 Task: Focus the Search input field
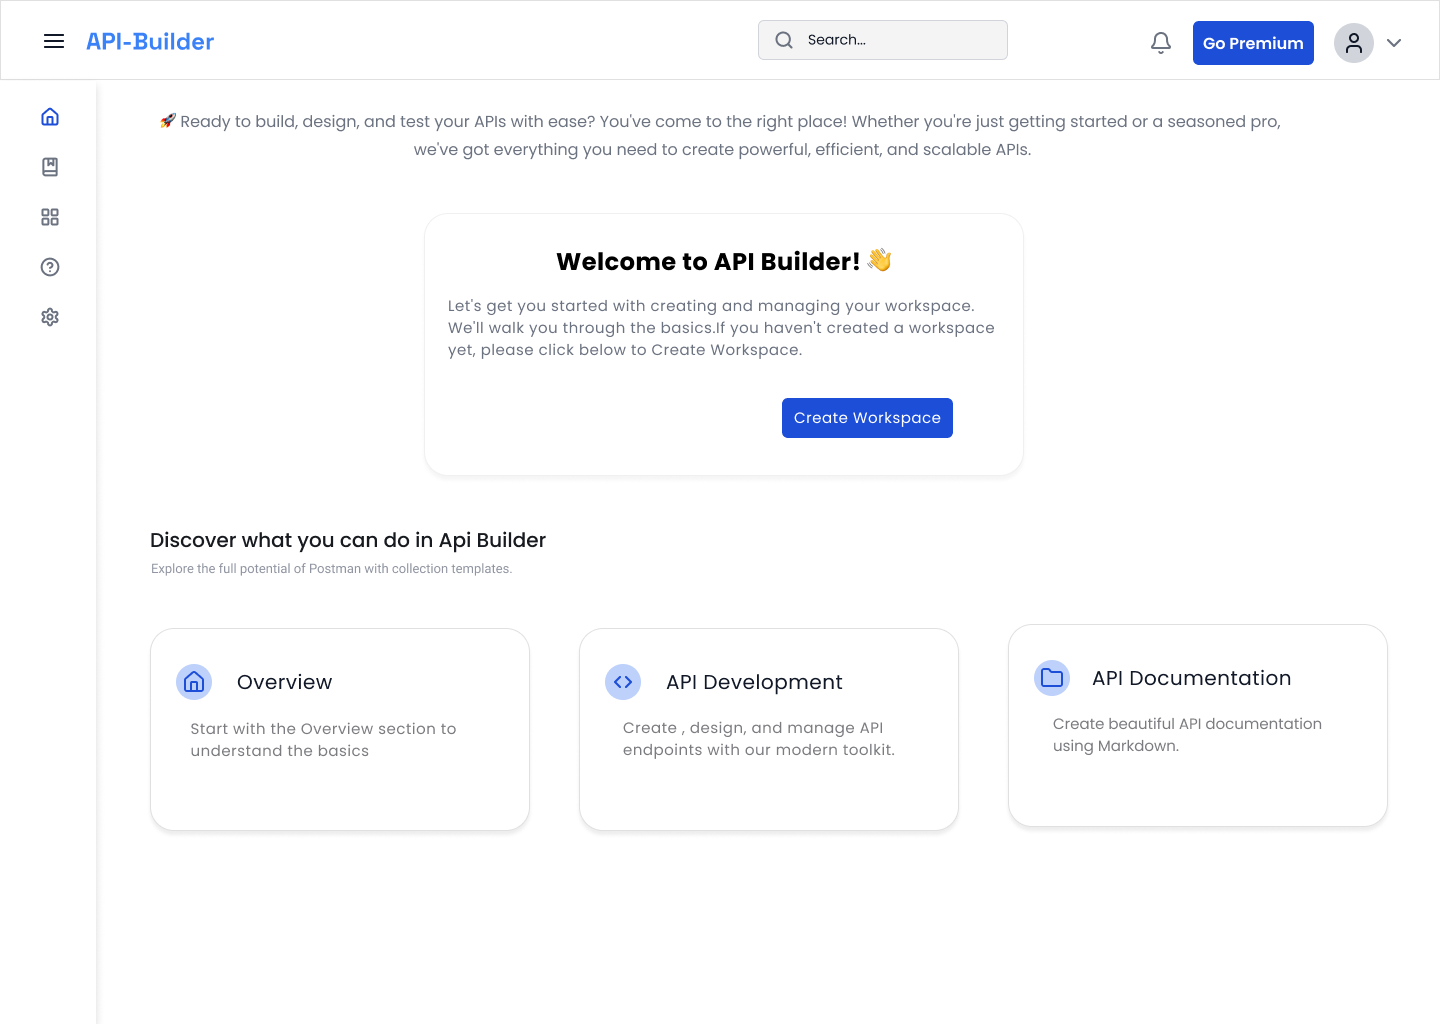[883, 40]
